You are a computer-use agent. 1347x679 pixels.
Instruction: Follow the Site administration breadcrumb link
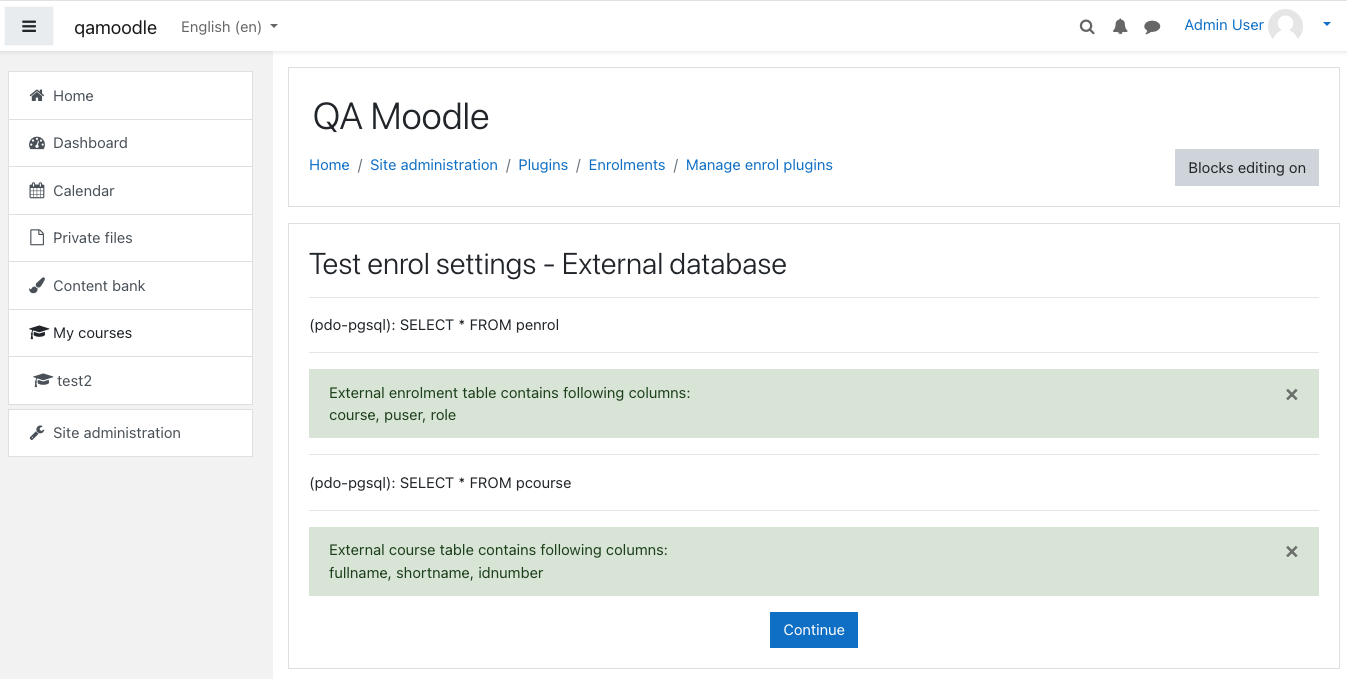pos(434,165)
